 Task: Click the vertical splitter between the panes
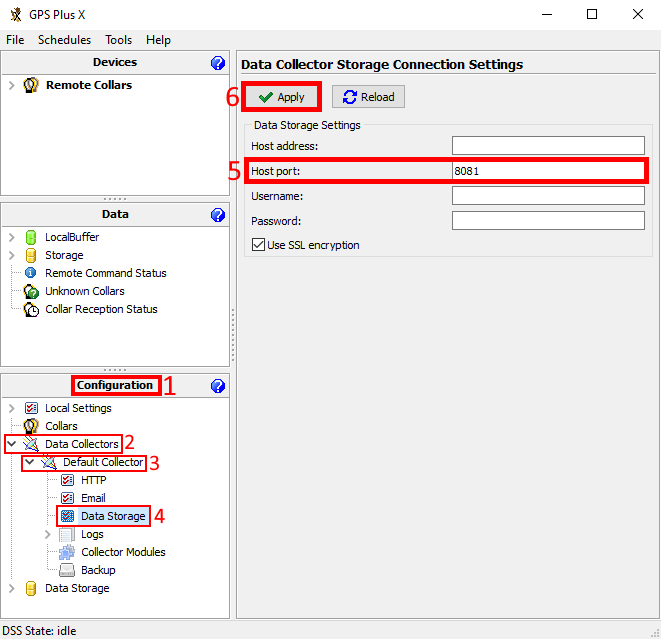[233, 335]
